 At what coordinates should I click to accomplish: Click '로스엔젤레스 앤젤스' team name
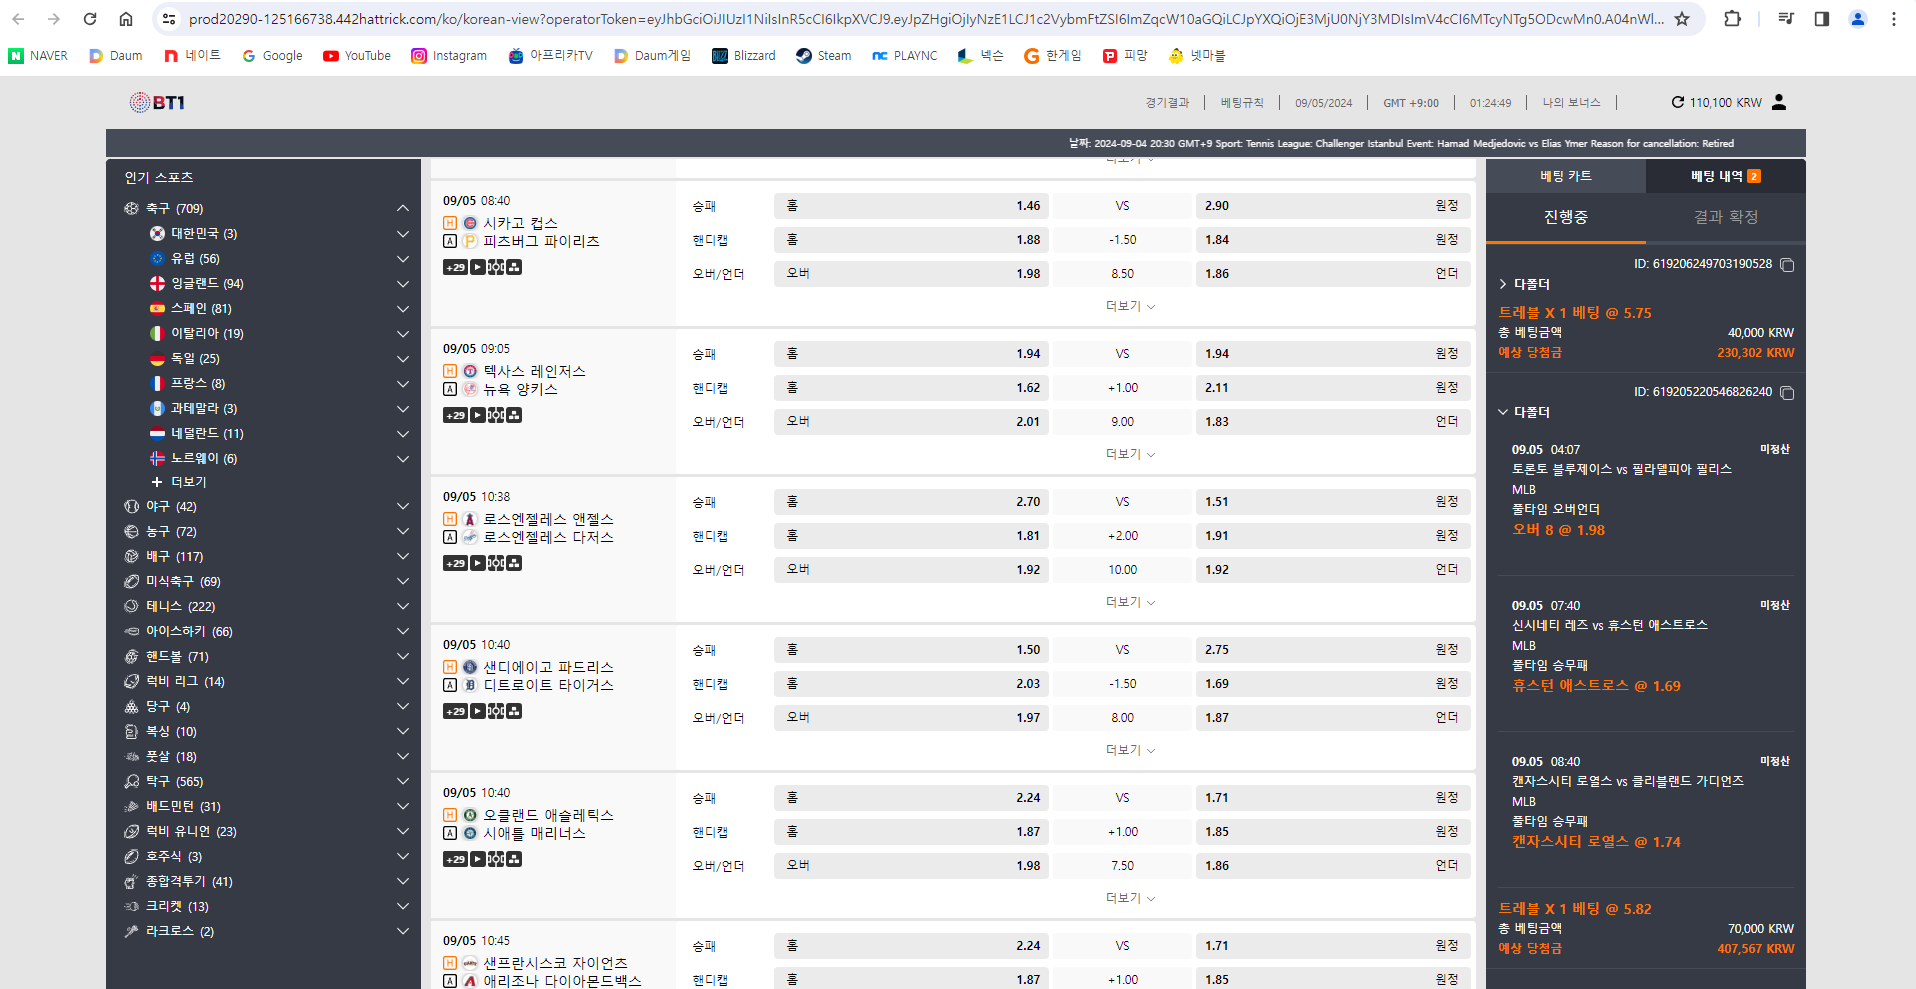pyautogui.click(x=548, y=519)
